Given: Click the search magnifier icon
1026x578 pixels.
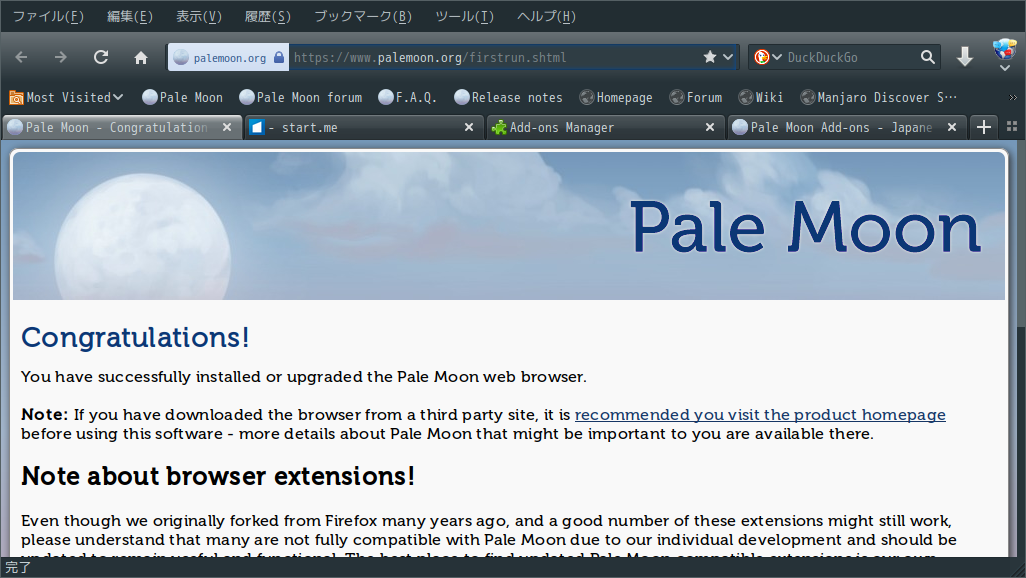Looking at the screenshot, I should tap(927, 58).
